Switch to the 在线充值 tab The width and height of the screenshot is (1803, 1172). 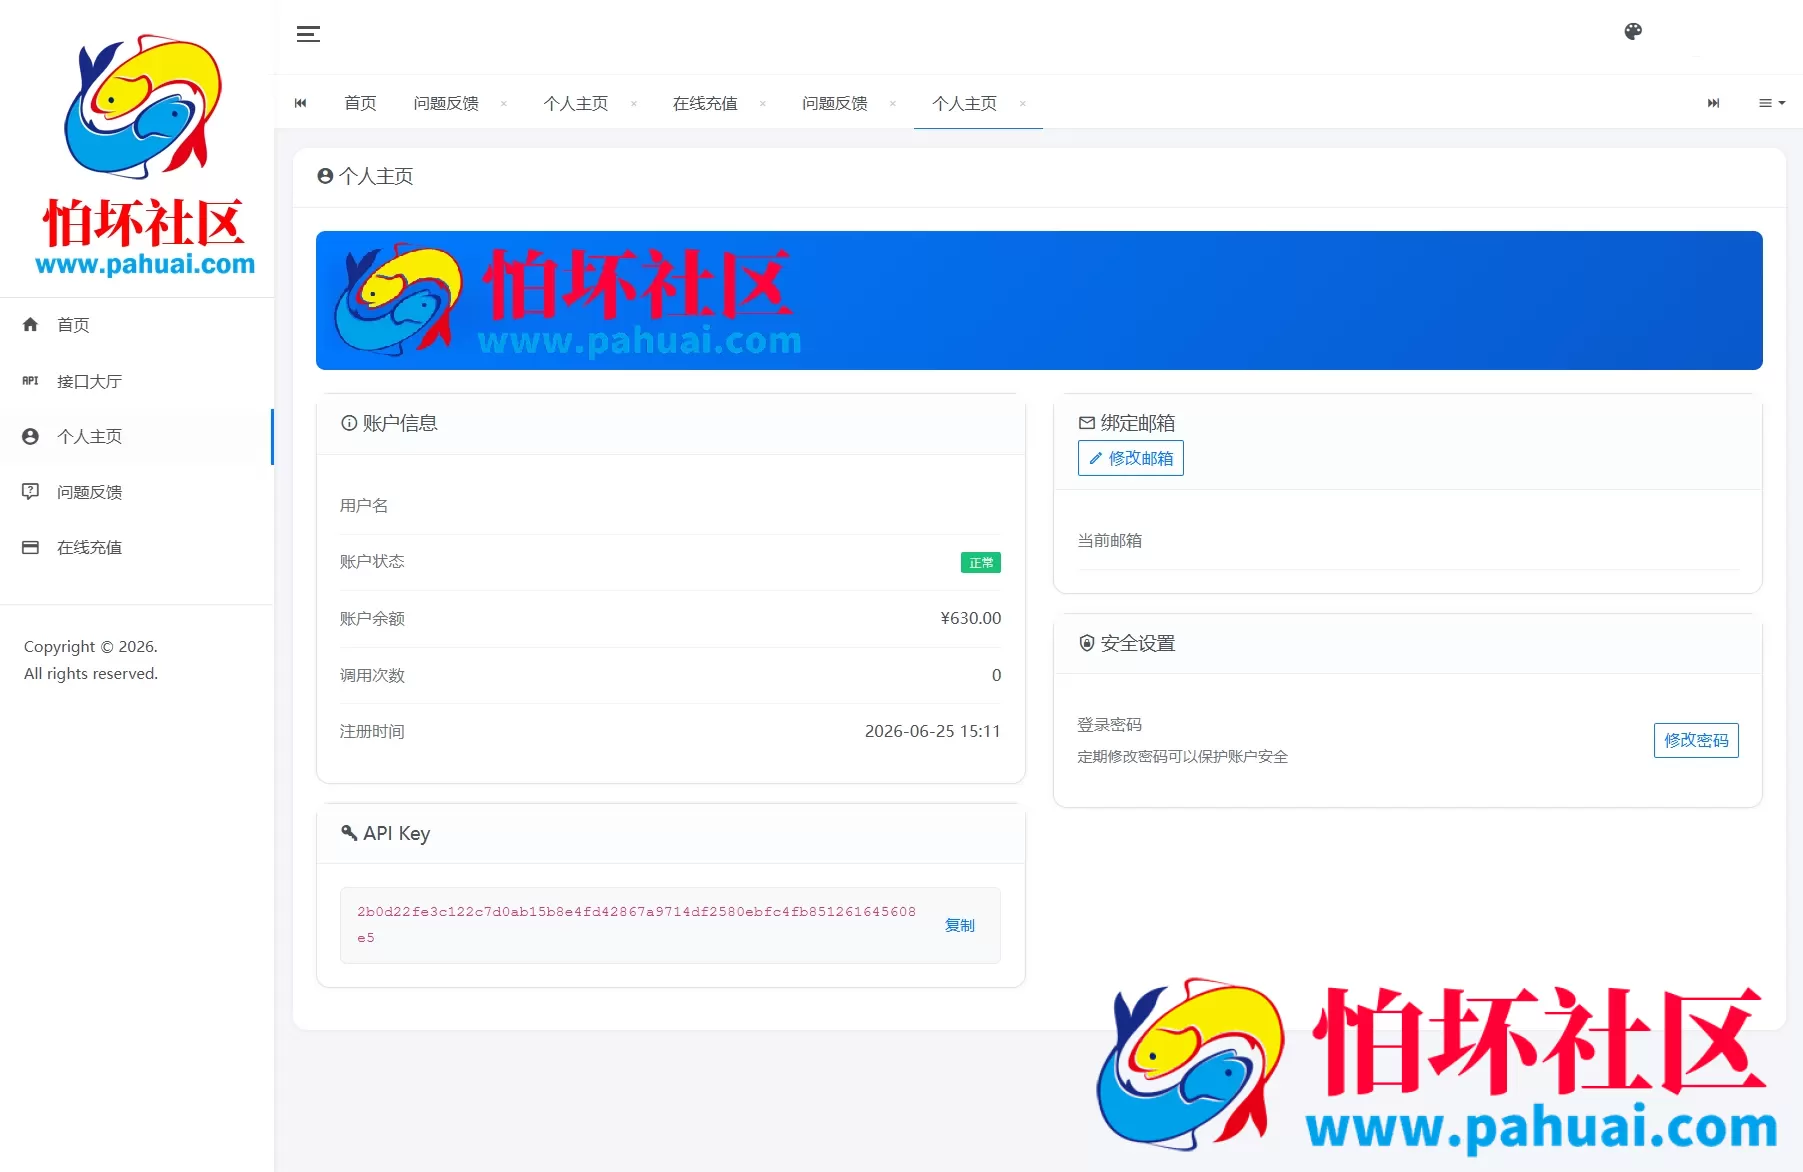pos(705,103)
